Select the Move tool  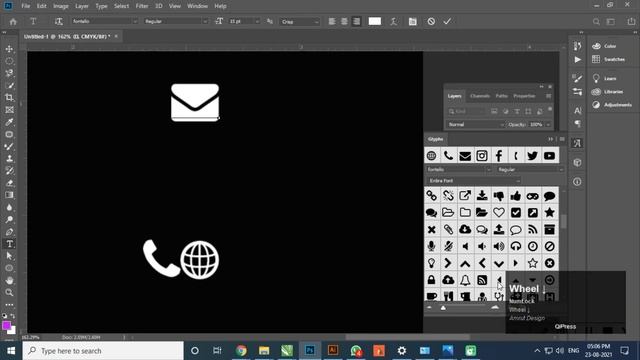(9, 49)
